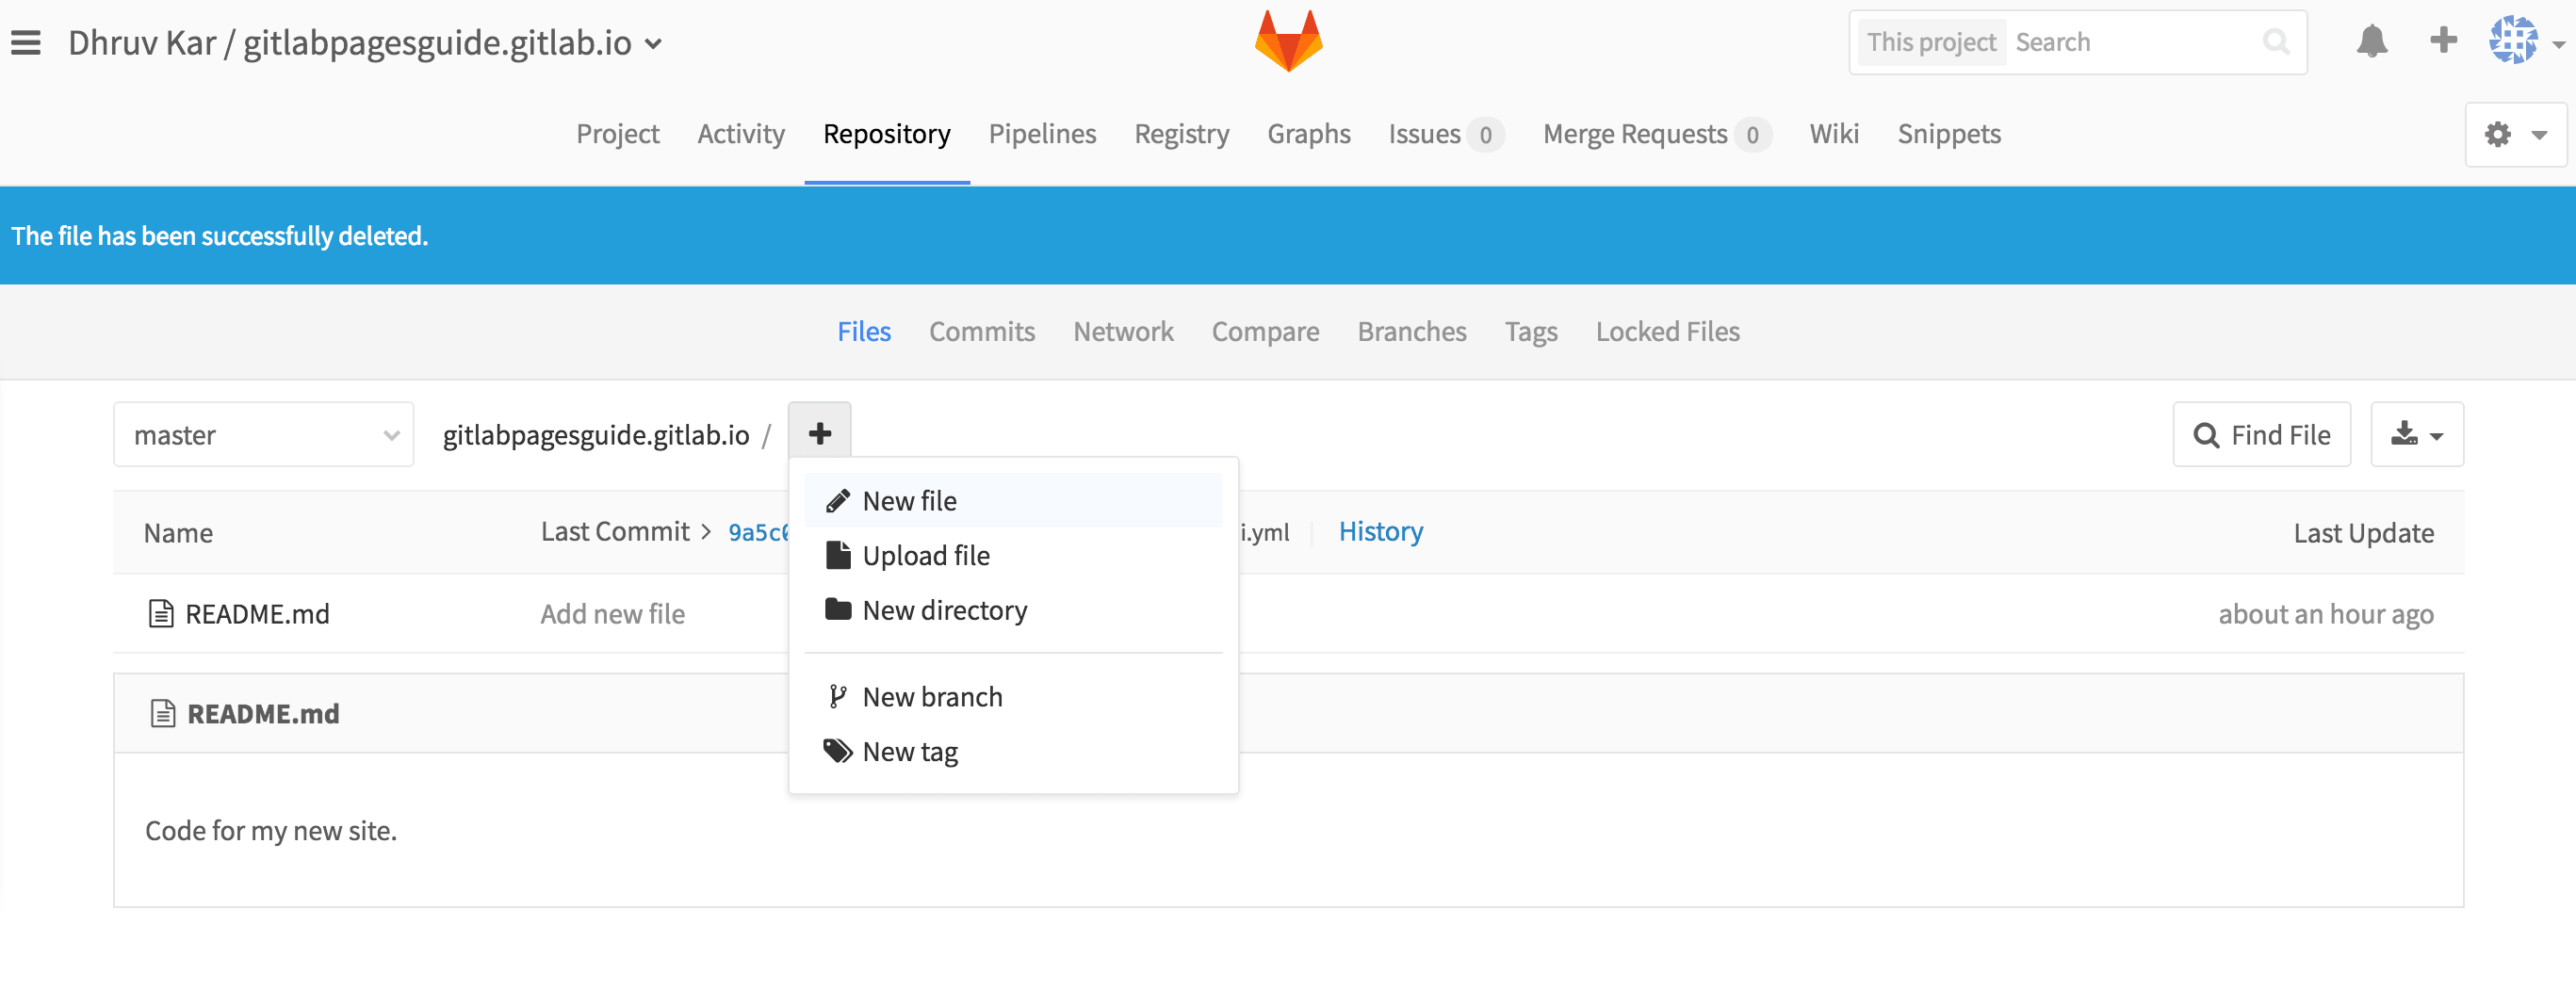Click the README.md file icon in list
This screenshot has height=1006, width=2576.
[160, 613]
